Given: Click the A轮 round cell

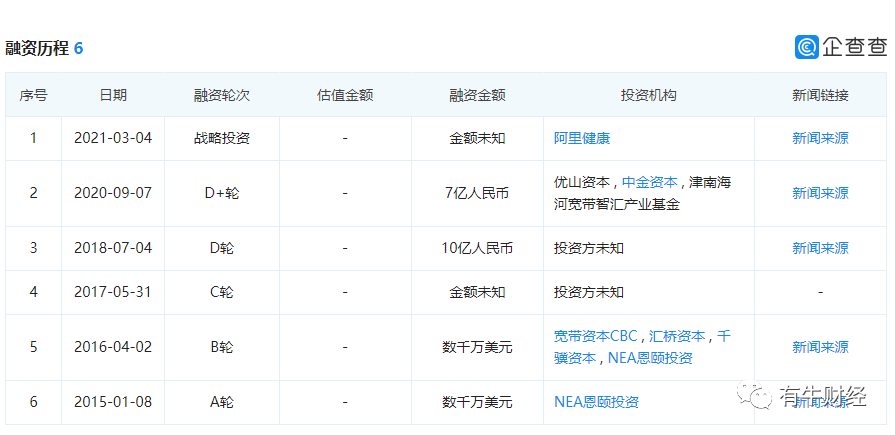Looking at the screenshot, I should coord(221,402).
